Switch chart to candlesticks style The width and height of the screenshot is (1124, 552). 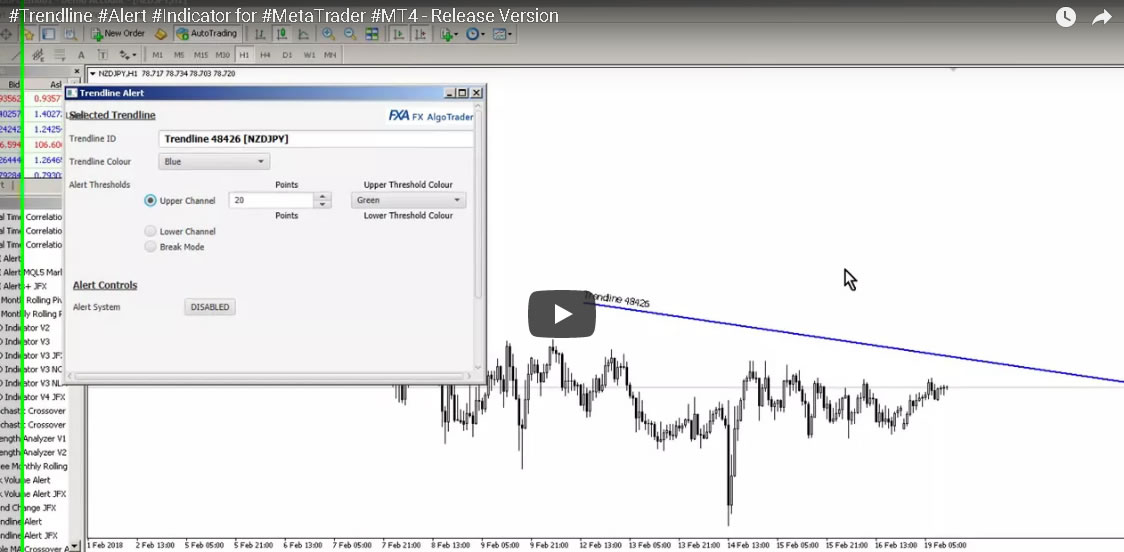click(x=282, y=34)
